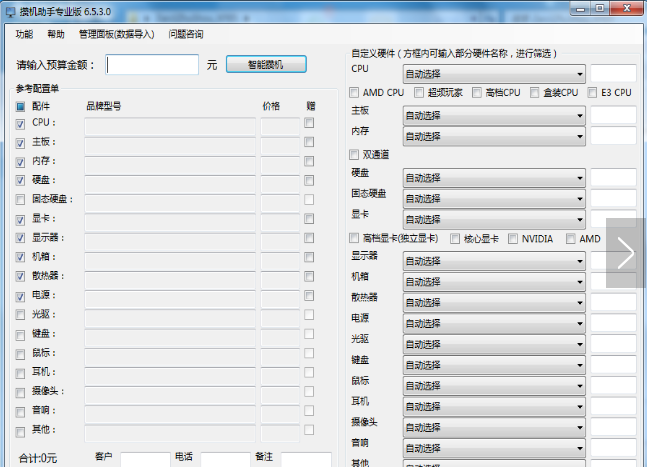This screenshot has height=467, width=647.
Task: Check the 盒装CPU checkbox
Action: point(534,92)
